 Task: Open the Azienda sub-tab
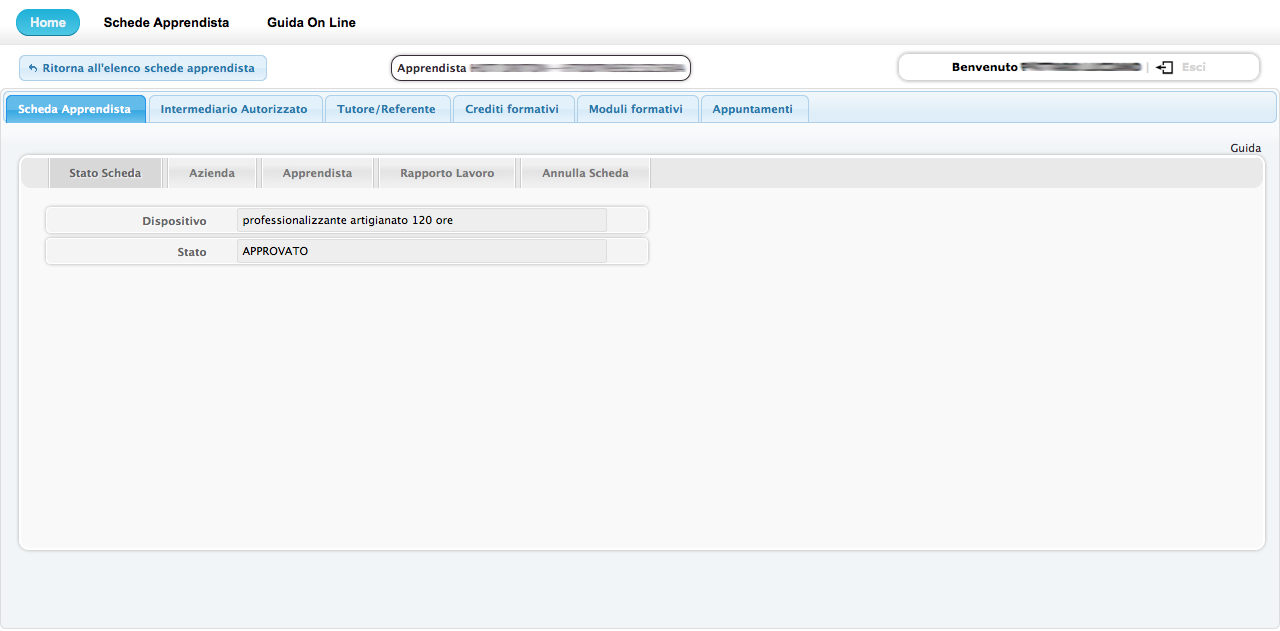pyautogui.click(x=212, y=173)
